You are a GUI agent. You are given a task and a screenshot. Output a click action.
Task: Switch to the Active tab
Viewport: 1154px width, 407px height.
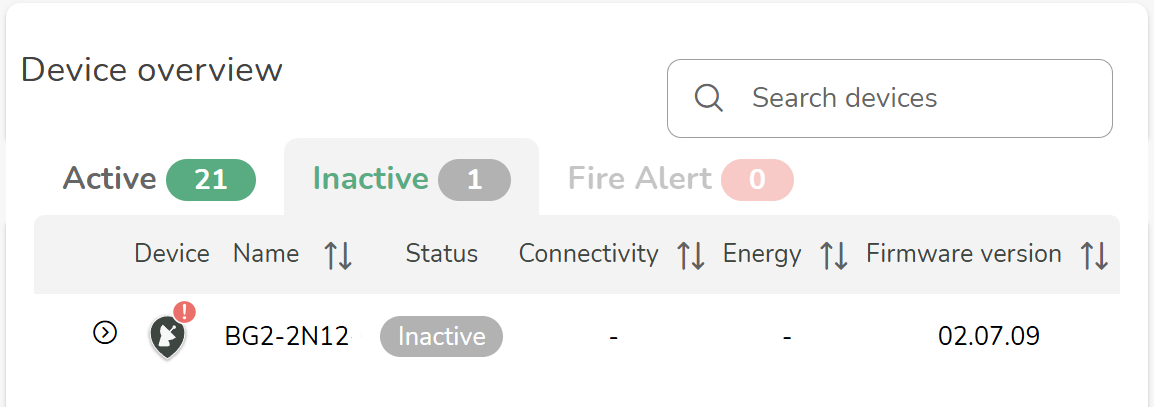pyautogui.click(x=110, y=179)
